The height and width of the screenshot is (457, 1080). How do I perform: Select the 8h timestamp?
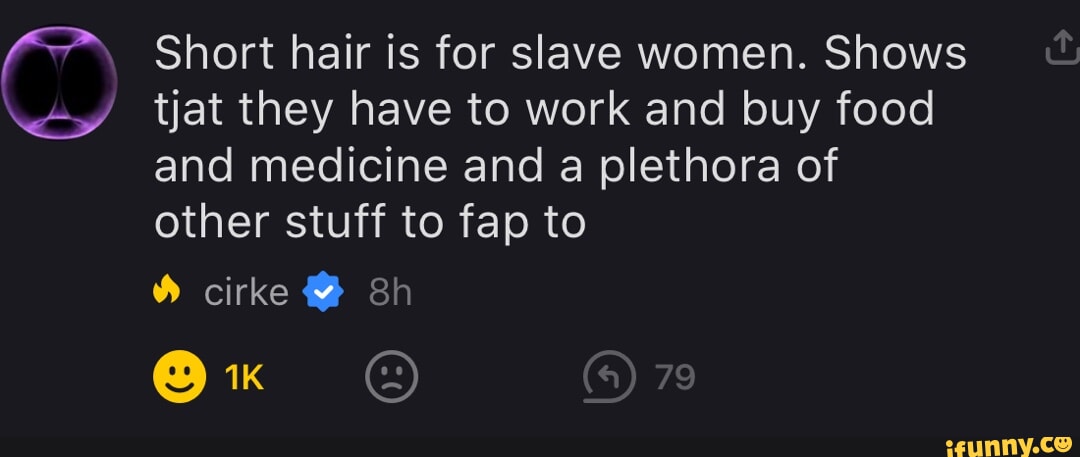pyautogui.click(x=390, y=294)
